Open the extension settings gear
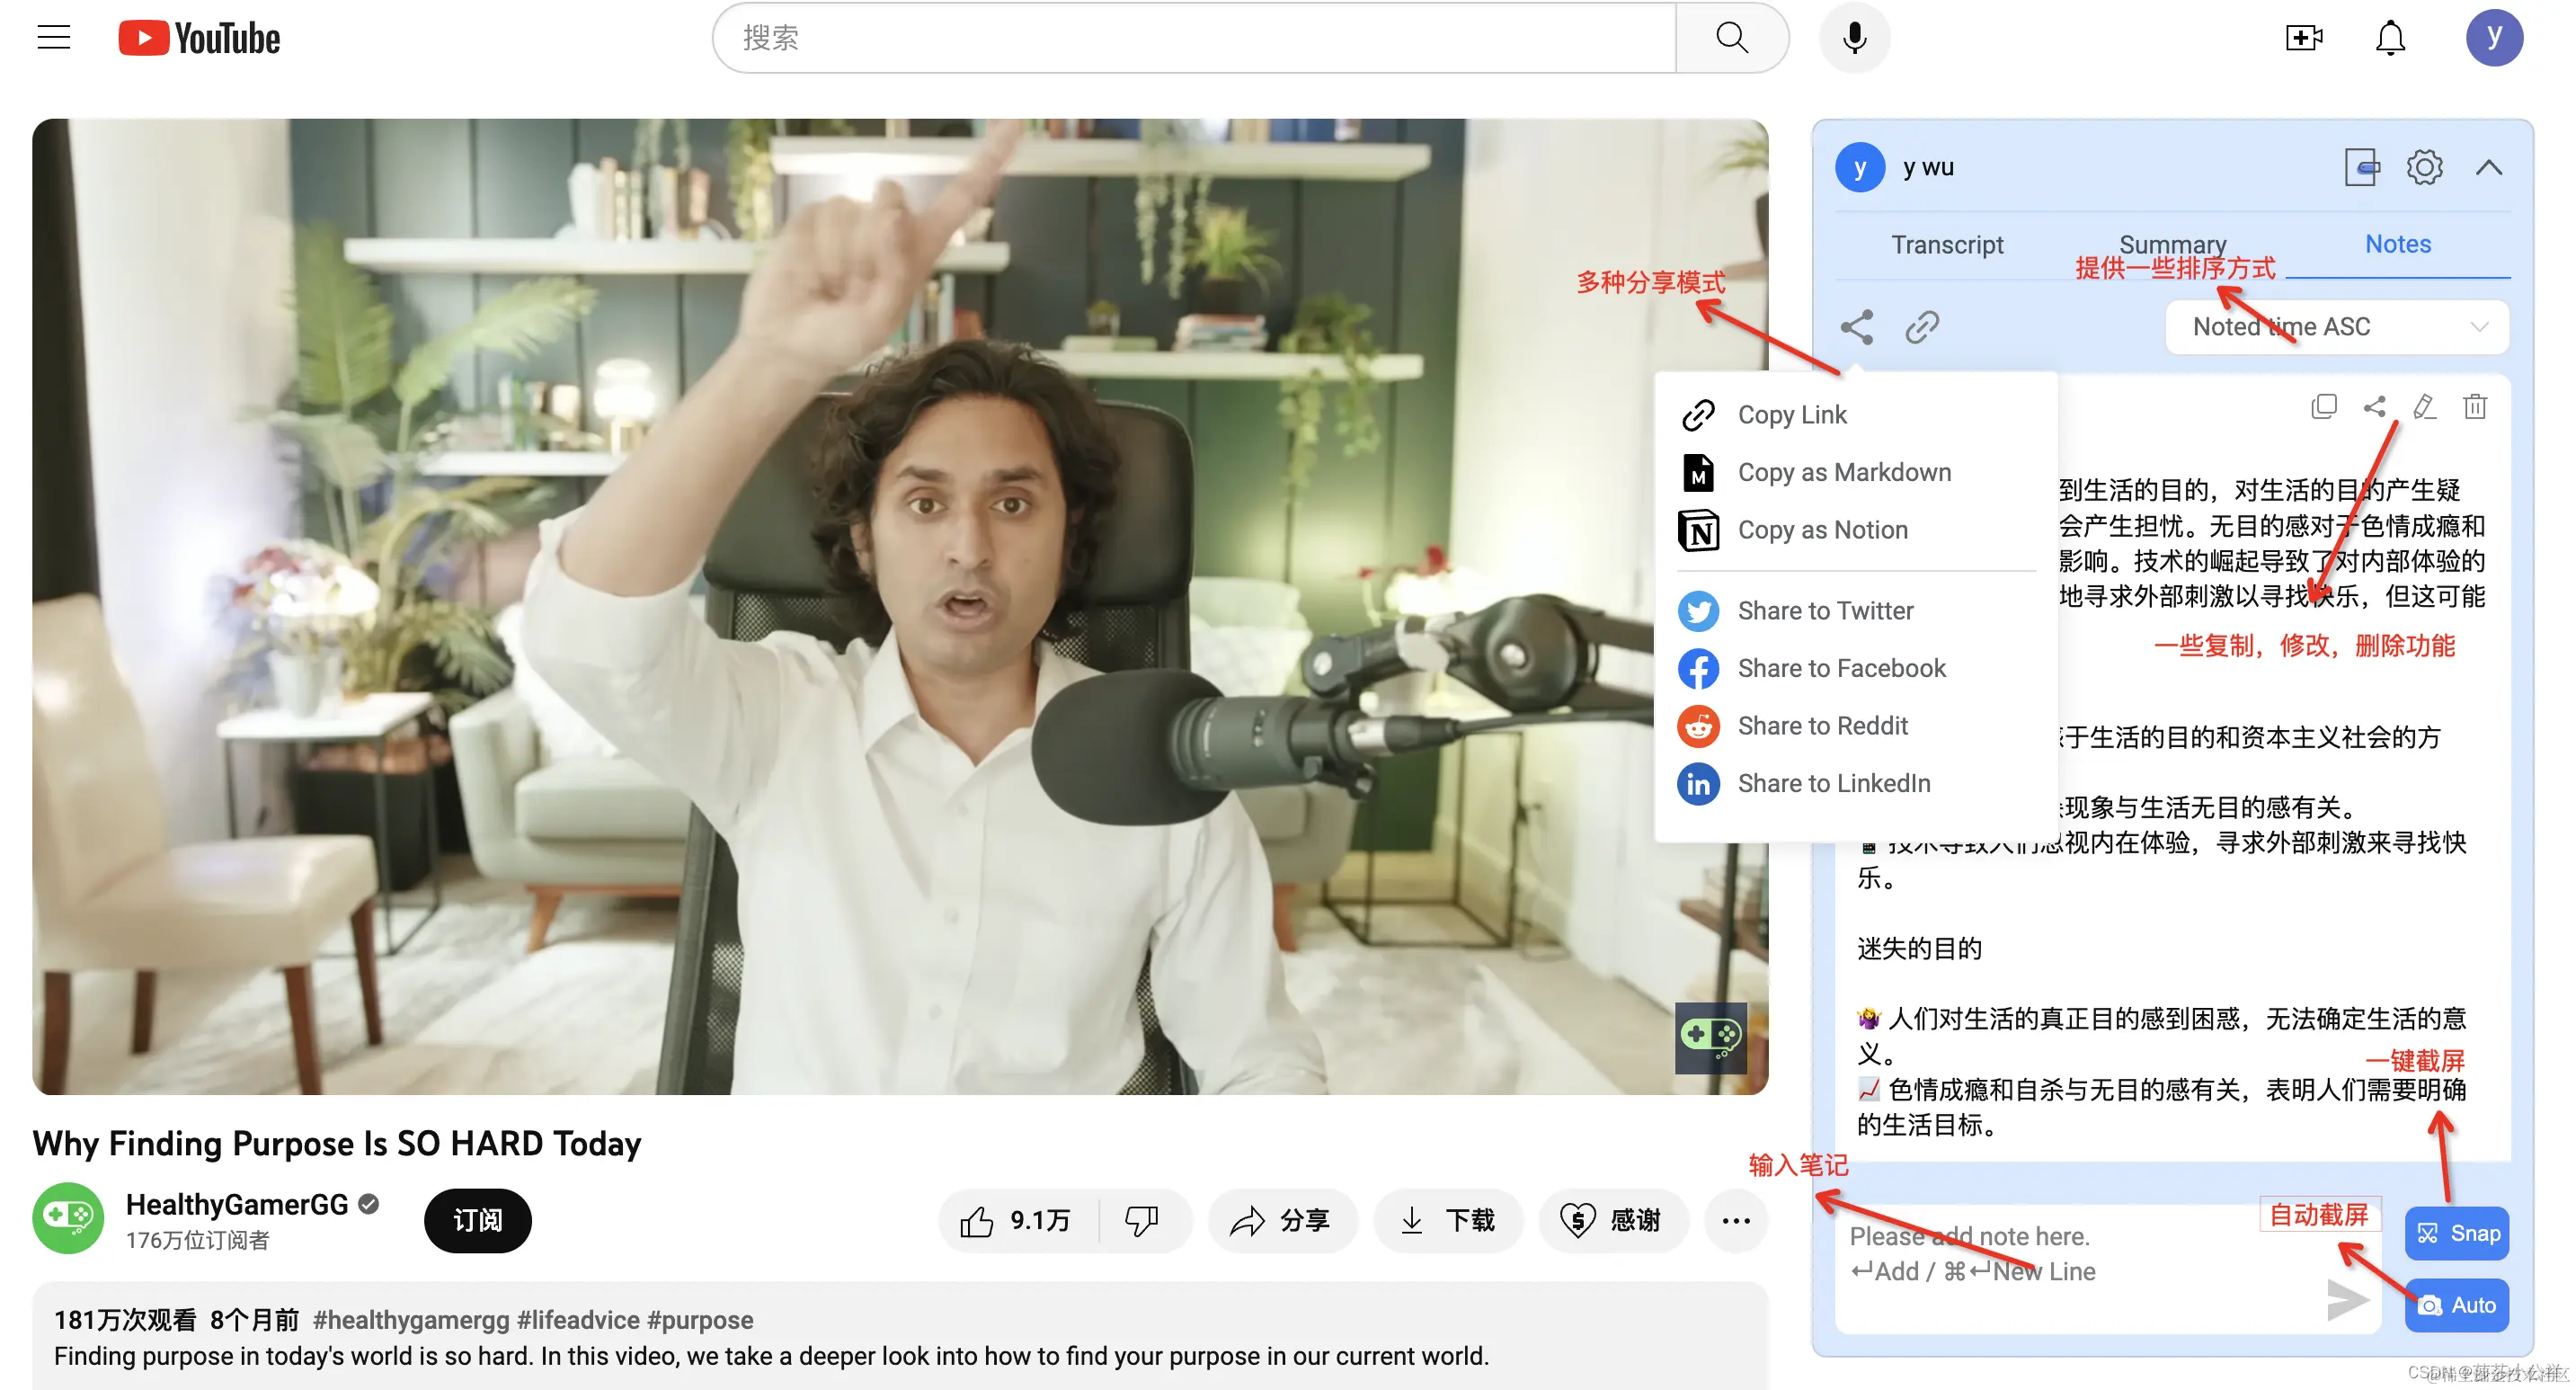Image resolution: width=2576 pixels, height=1390 pixels. [2425, 167]
